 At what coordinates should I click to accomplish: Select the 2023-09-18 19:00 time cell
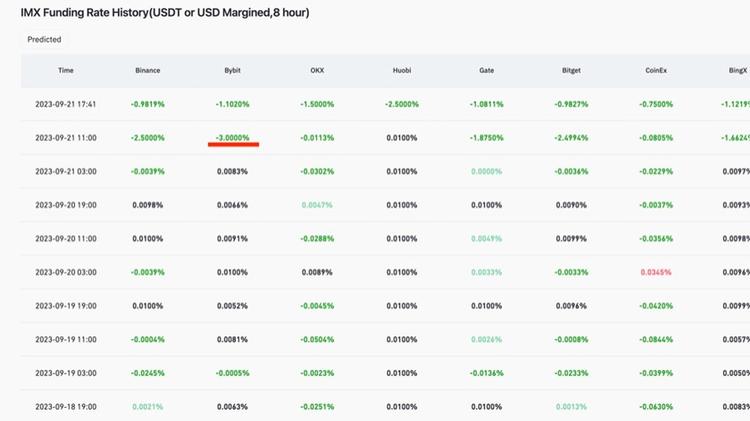pos(66,407)
